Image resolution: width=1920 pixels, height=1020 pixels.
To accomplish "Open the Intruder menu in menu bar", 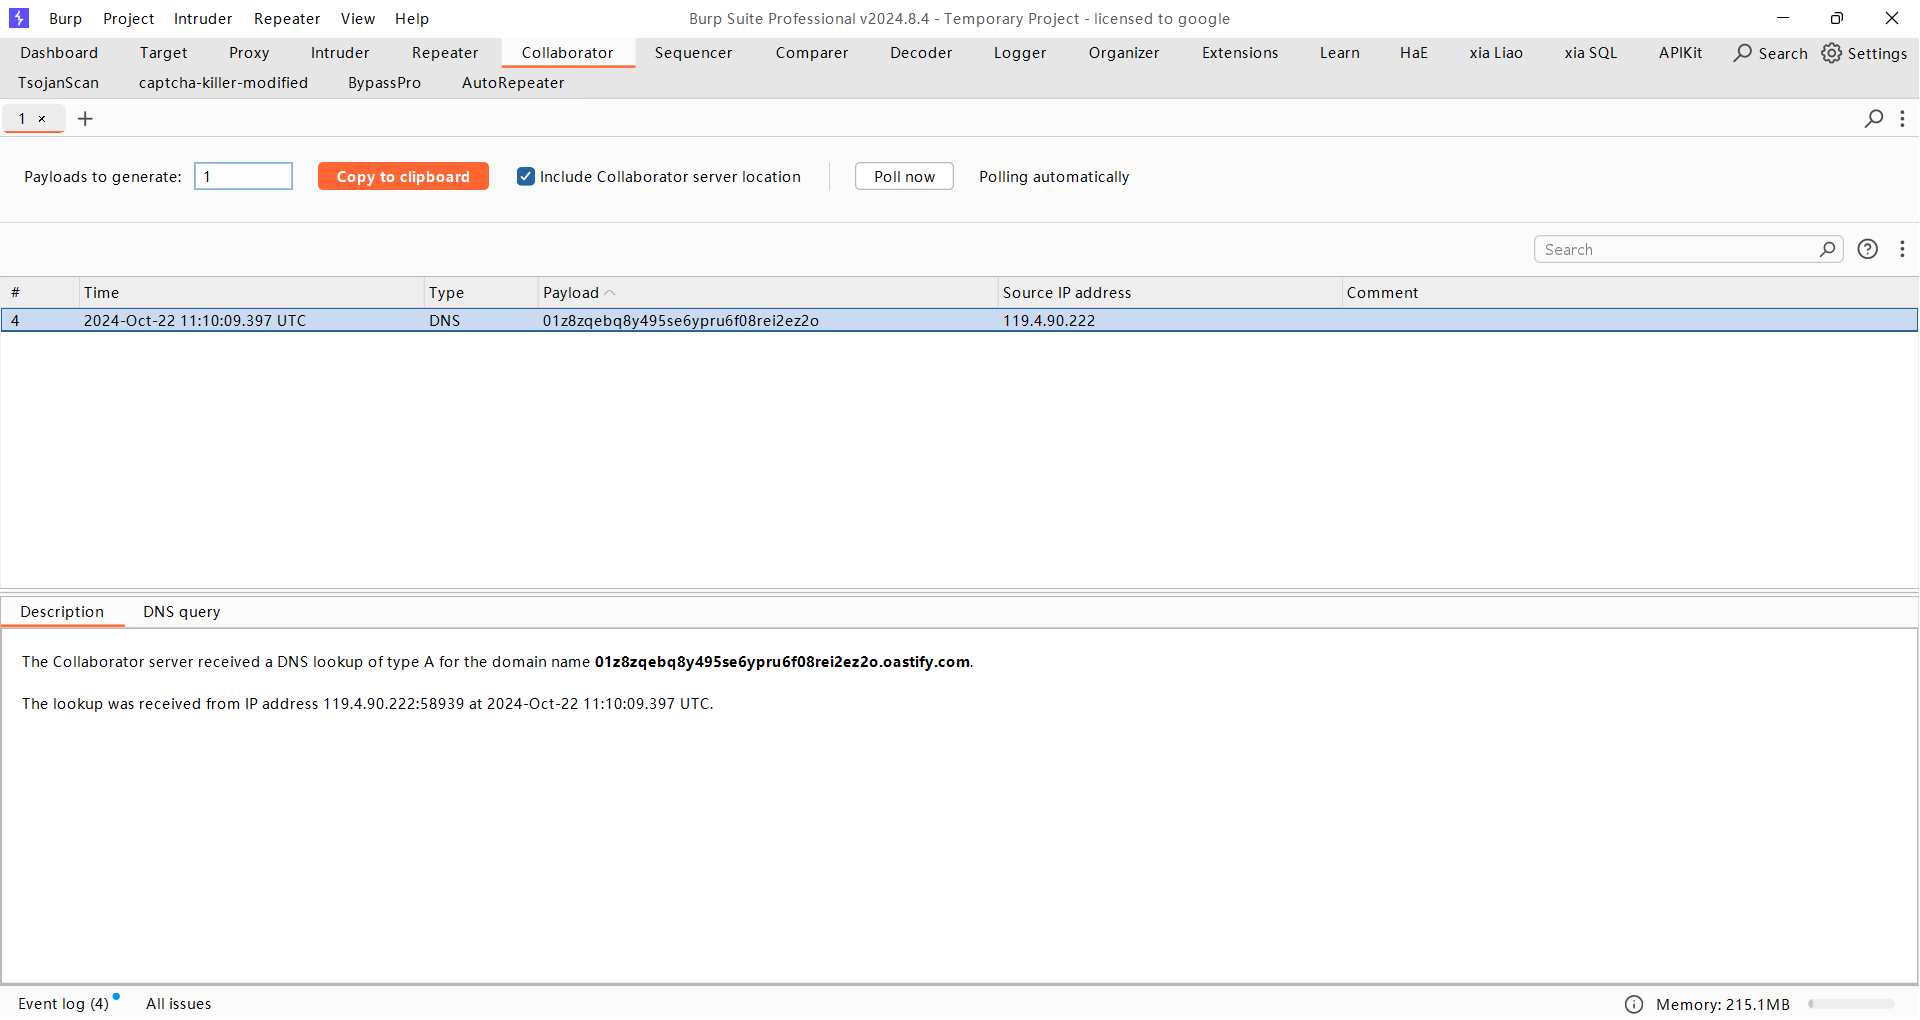I will (x=203, y=19).
